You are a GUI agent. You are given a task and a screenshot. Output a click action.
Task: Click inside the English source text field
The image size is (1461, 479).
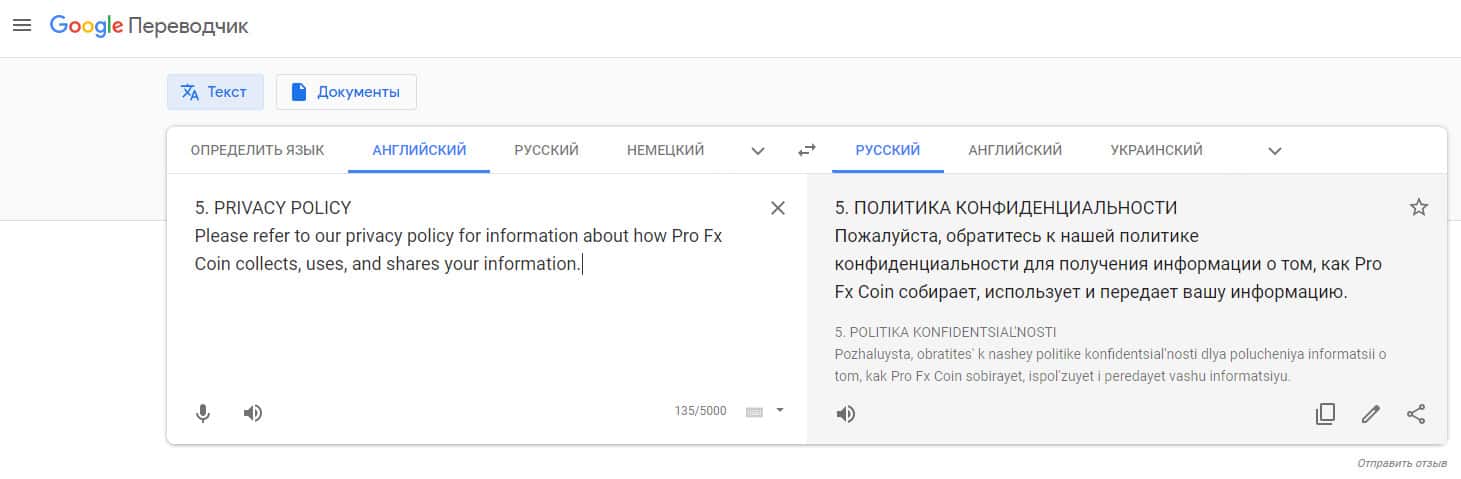[x=480, y=320]
